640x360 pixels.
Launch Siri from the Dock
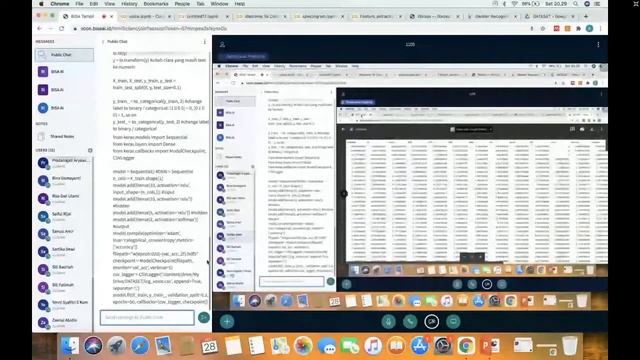click(93, 346)
